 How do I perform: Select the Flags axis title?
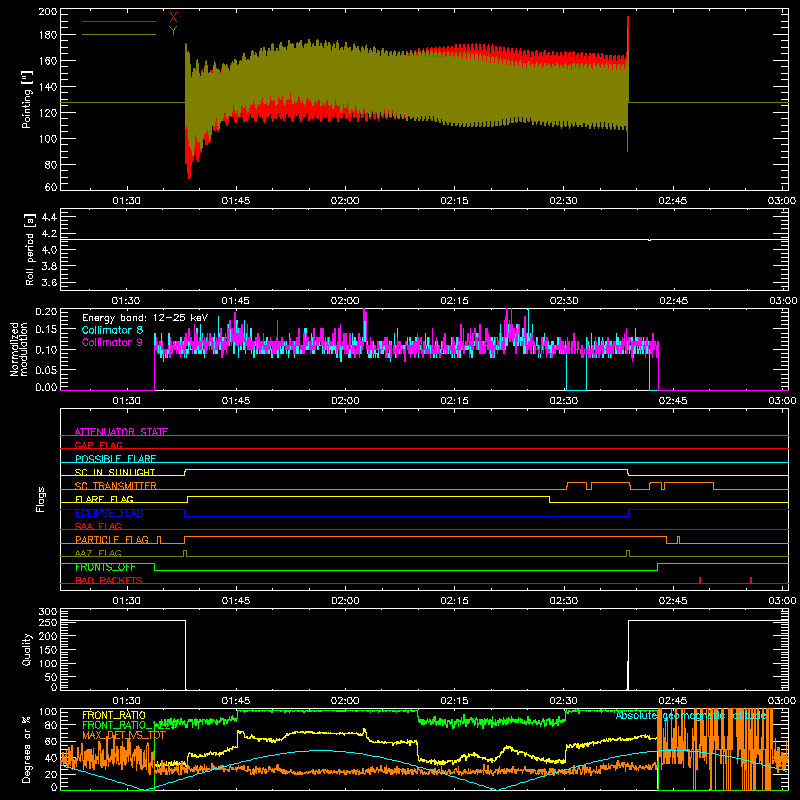(x=41, y=499)
